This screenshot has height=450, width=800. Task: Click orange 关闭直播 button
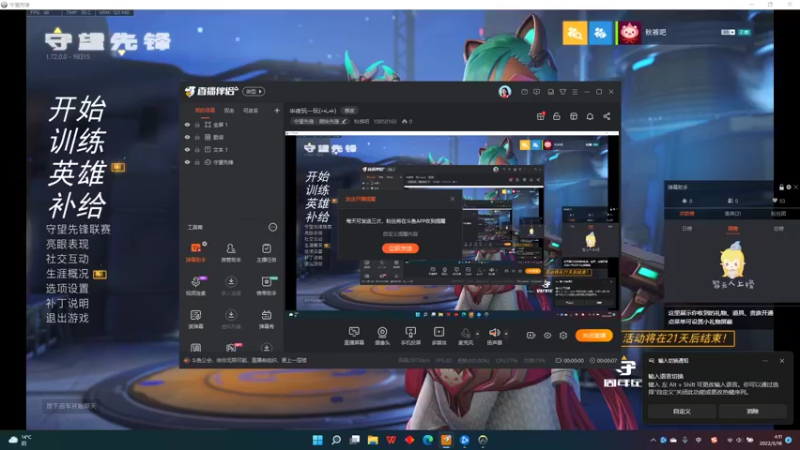(x=594, y=335)
